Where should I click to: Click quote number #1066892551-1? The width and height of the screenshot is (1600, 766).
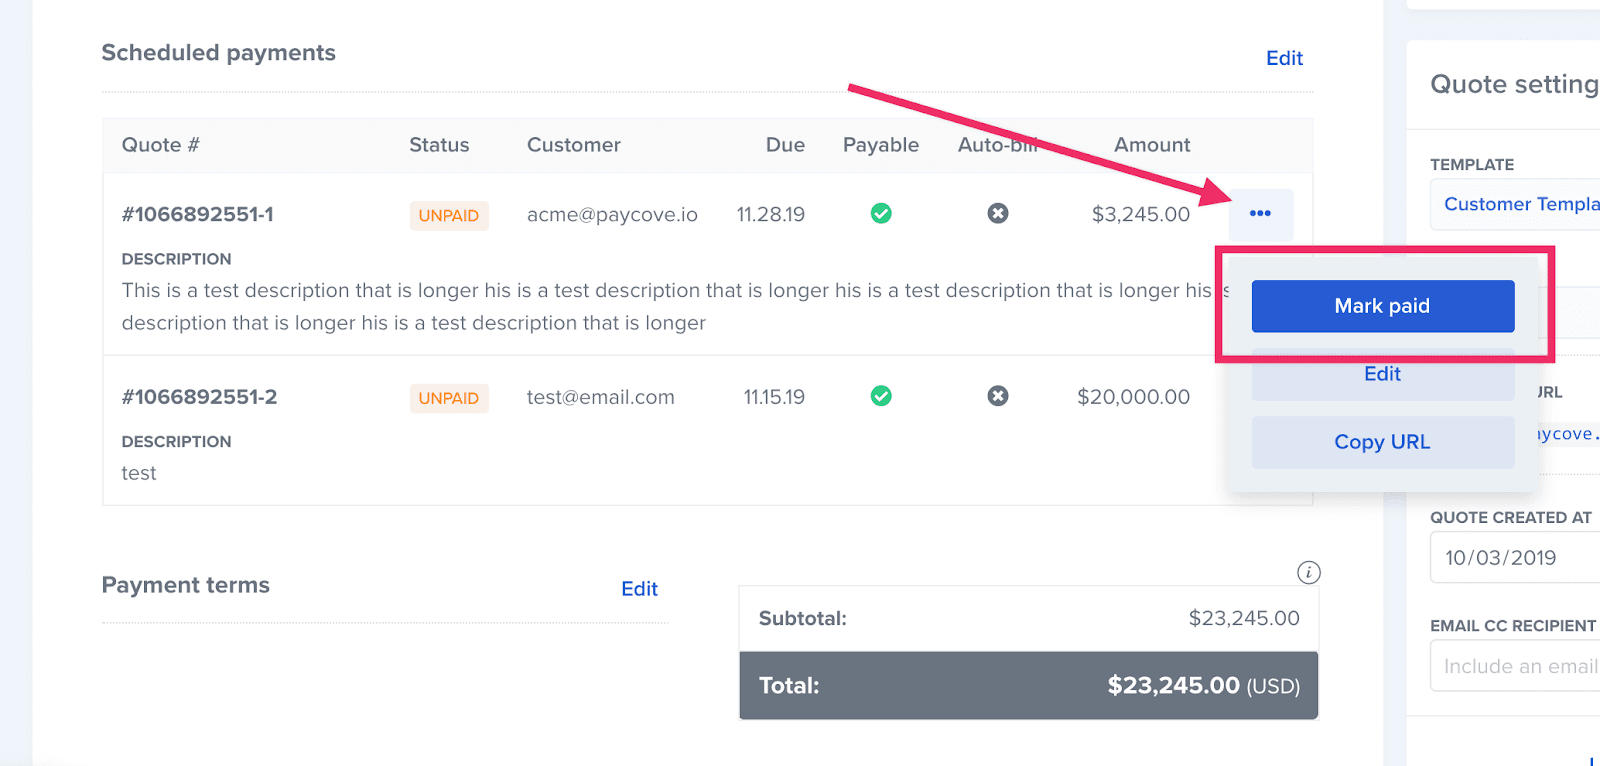click(197, 214)
